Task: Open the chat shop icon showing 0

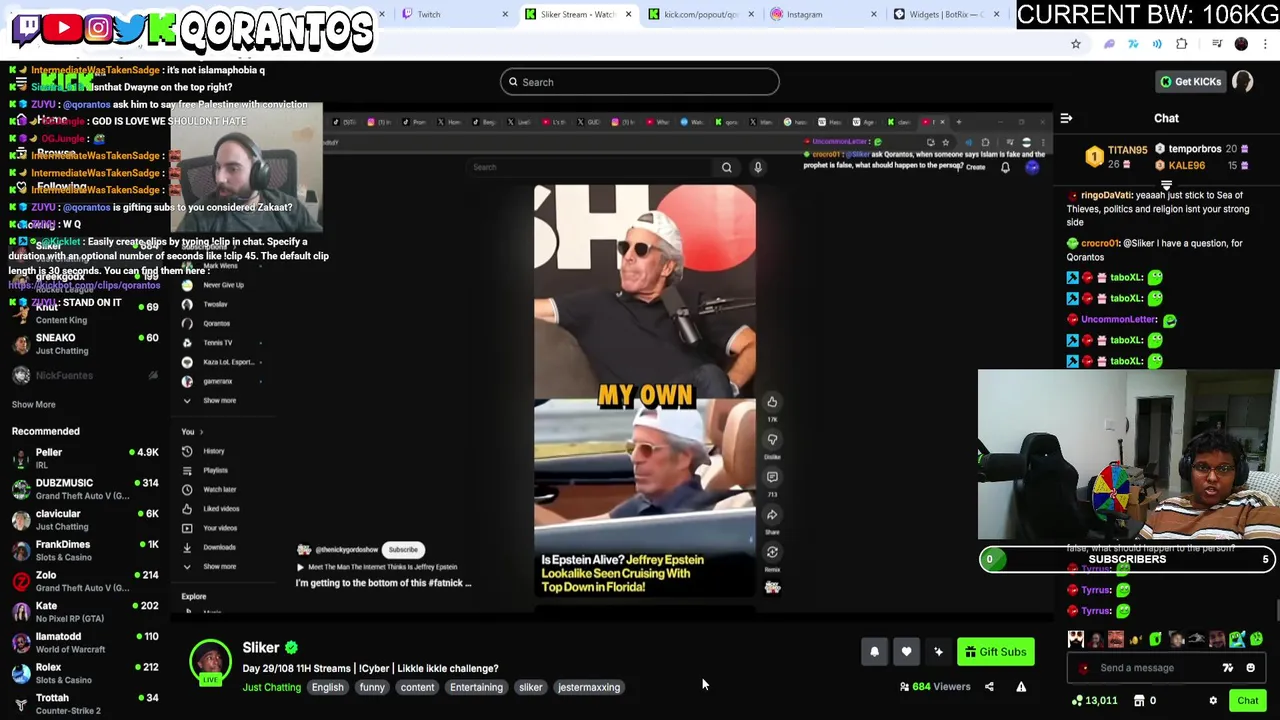Action: coord(1143,701)
